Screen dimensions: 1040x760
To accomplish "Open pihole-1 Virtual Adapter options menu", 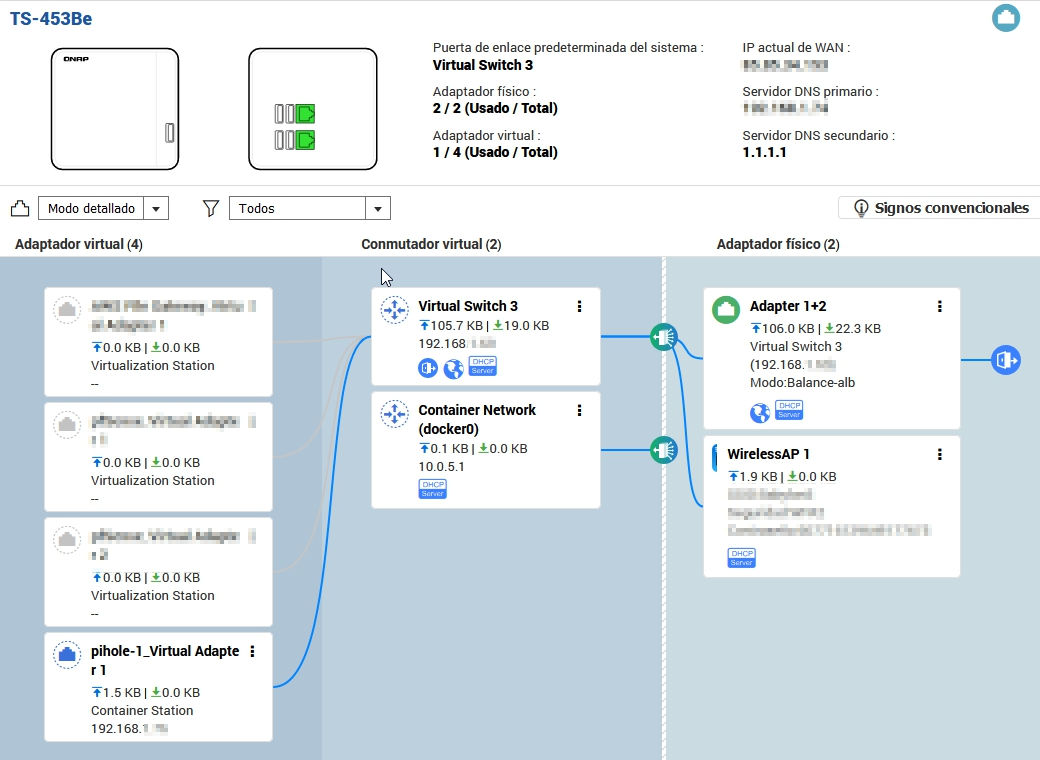I will coord(252,652).
